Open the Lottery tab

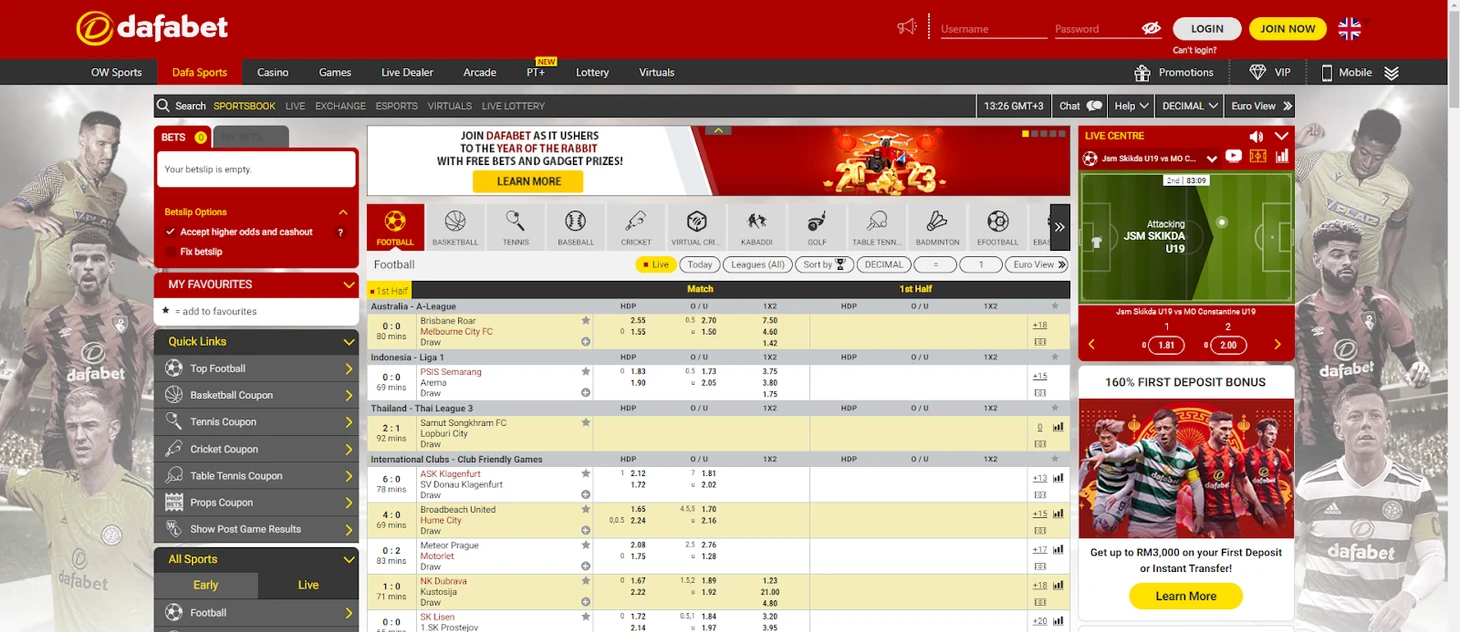(592, 72)
